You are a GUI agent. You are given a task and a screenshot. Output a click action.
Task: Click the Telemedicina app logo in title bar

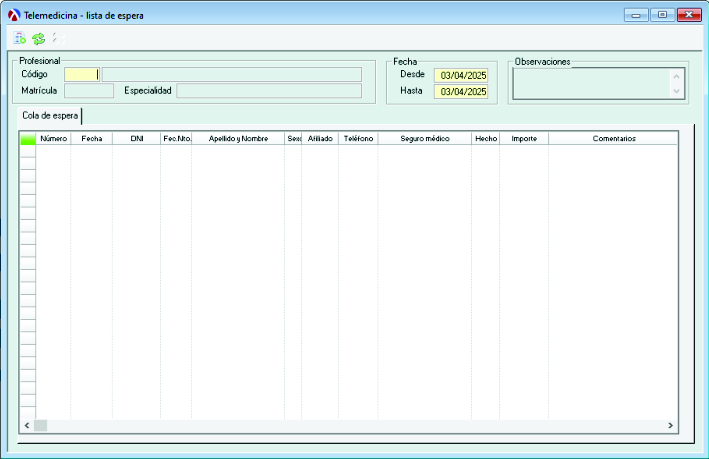pyautogui.click(x=14, y=15)
